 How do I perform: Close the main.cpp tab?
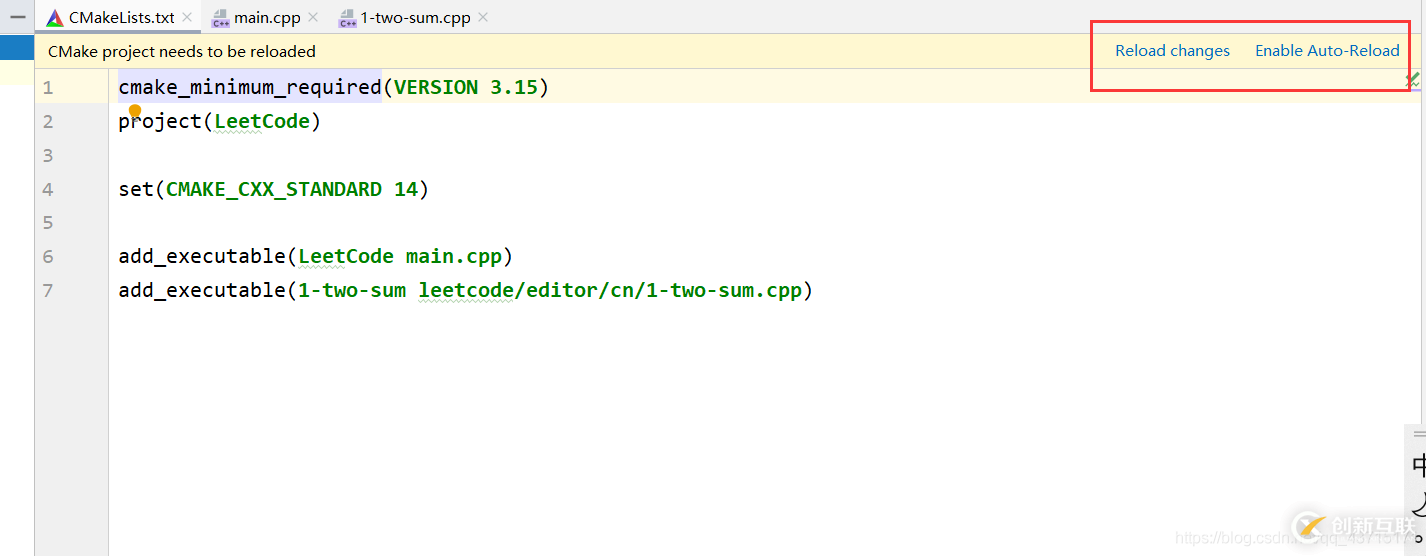[313, 18]
